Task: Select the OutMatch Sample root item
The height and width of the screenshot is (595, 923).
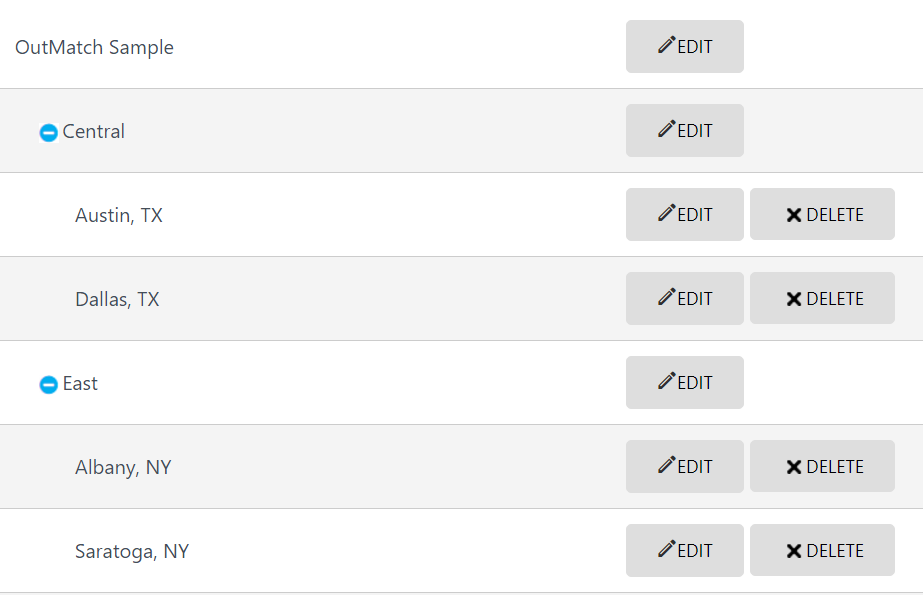Action: (x=94, y=47)
